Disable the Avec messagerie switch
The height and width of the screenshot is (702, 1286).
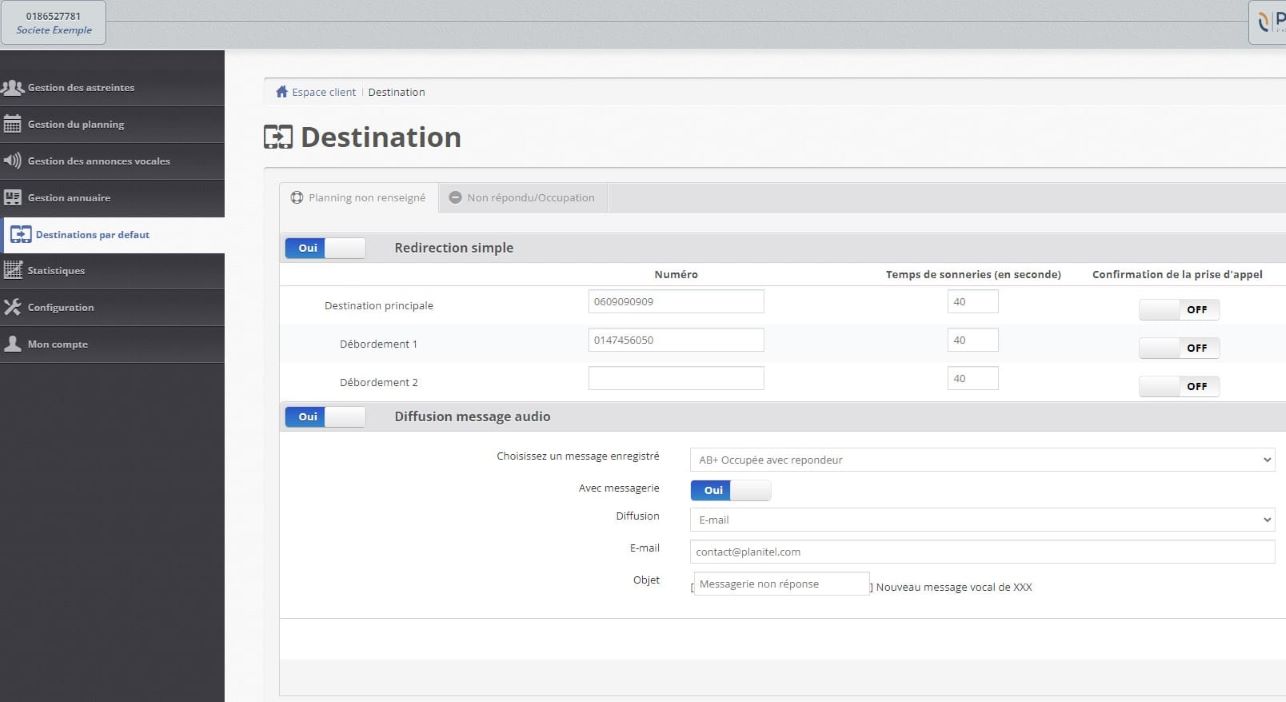click(x=730, y=490)
